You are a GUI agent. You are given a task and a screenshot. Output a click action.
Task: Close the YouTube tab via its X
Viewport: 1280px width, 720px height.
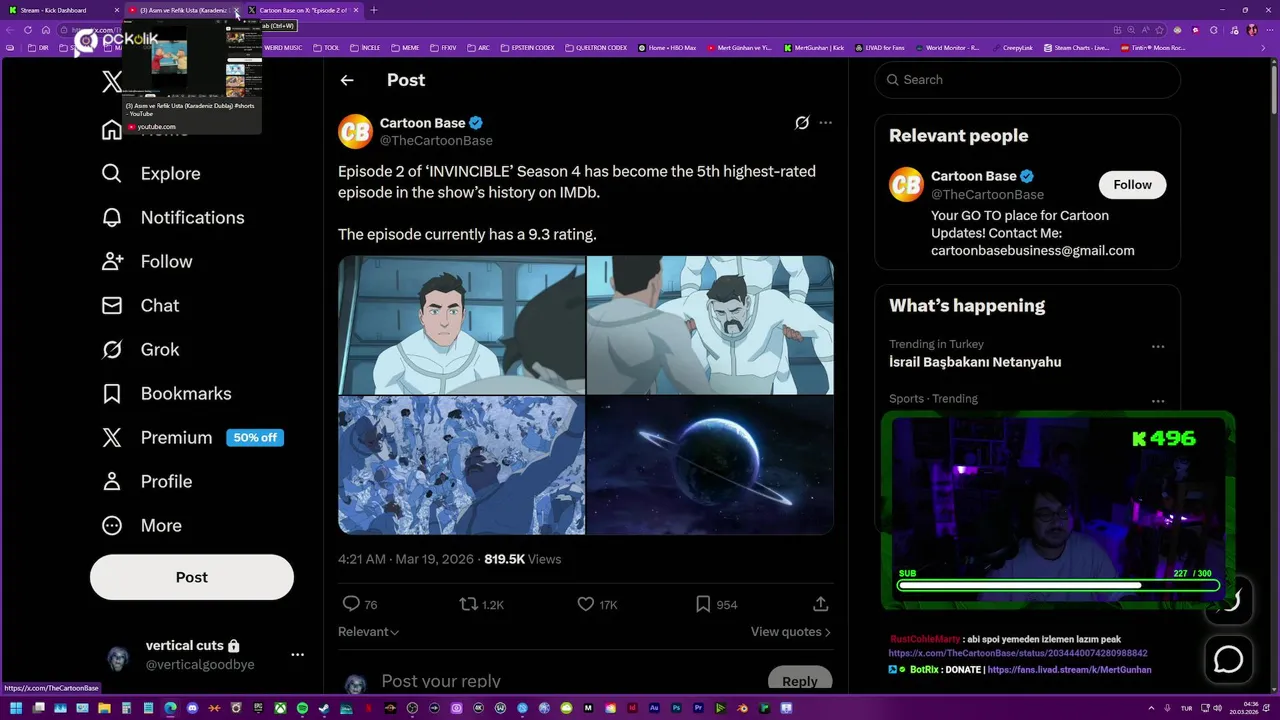pos(236,10)
